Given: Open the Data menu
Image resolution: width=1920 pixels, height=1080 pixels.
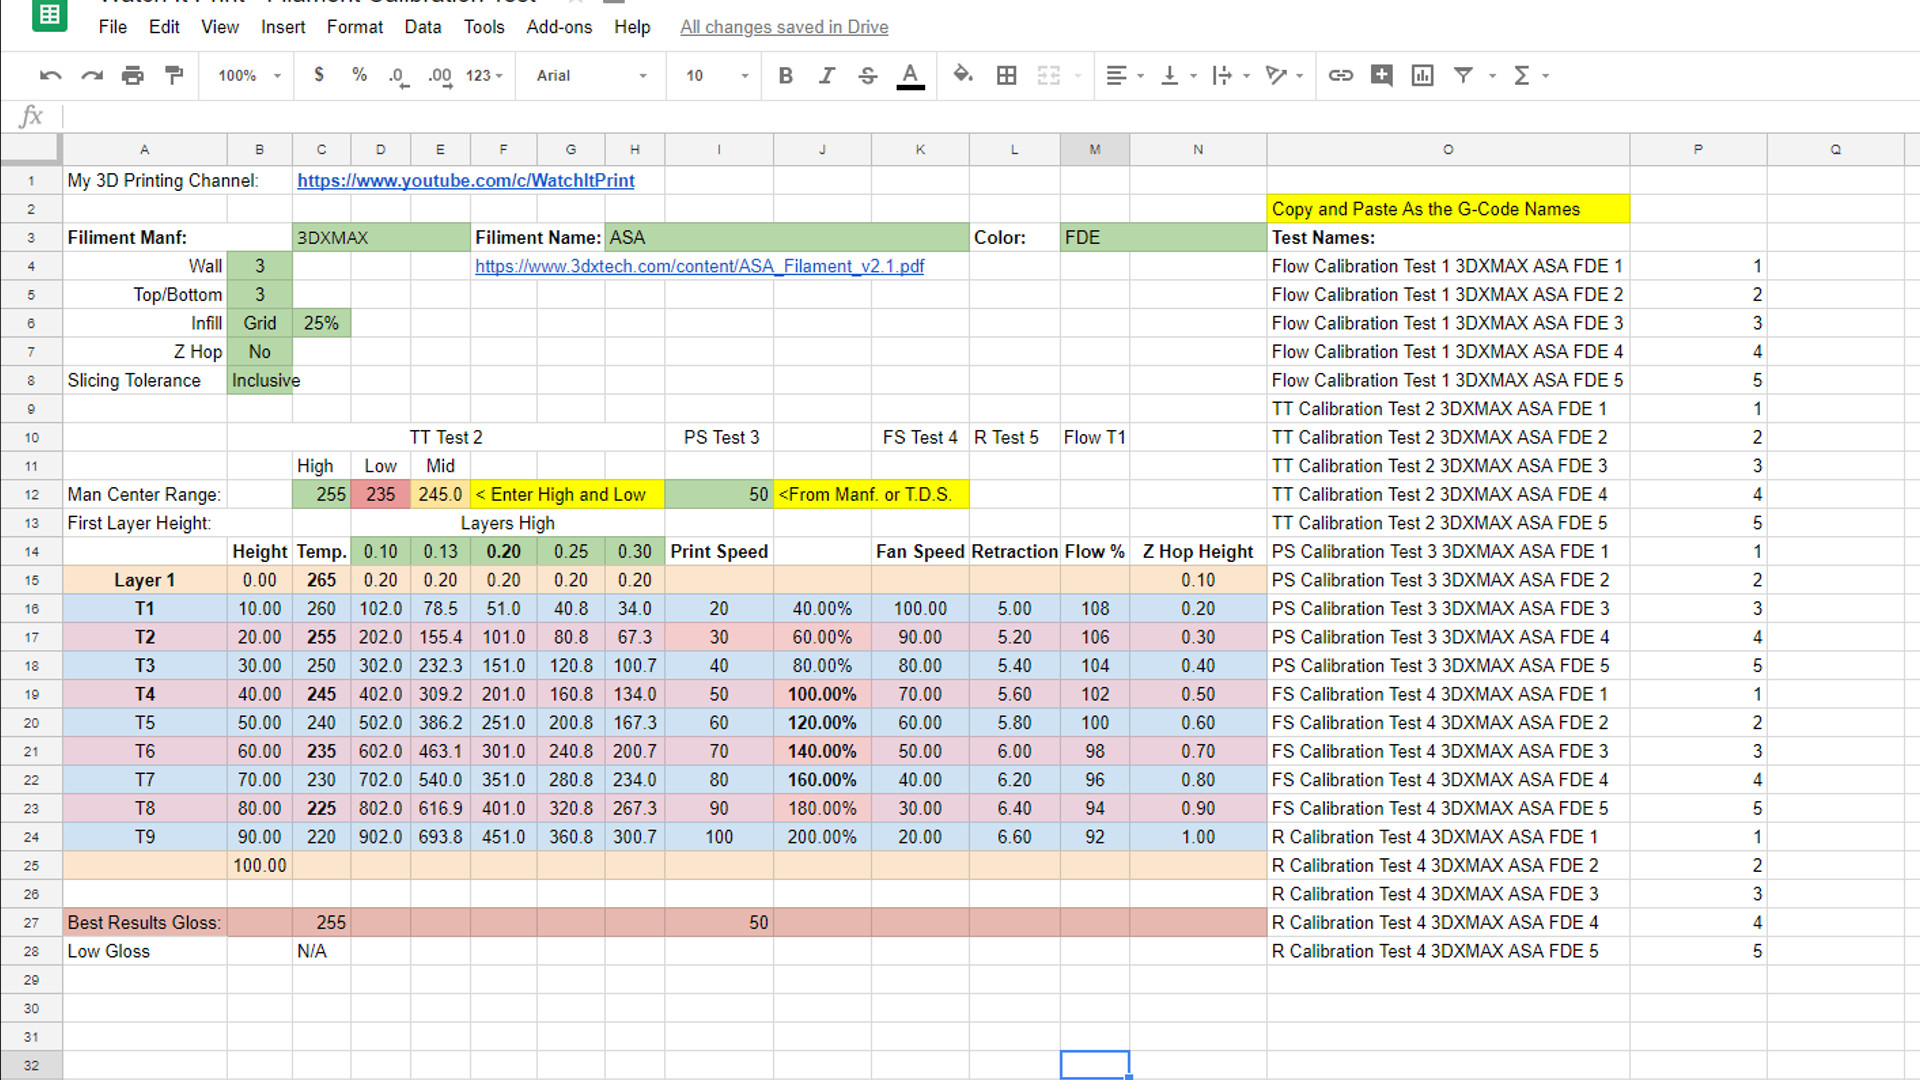Looking at the screenshot, I should click(x=423, y=27).
